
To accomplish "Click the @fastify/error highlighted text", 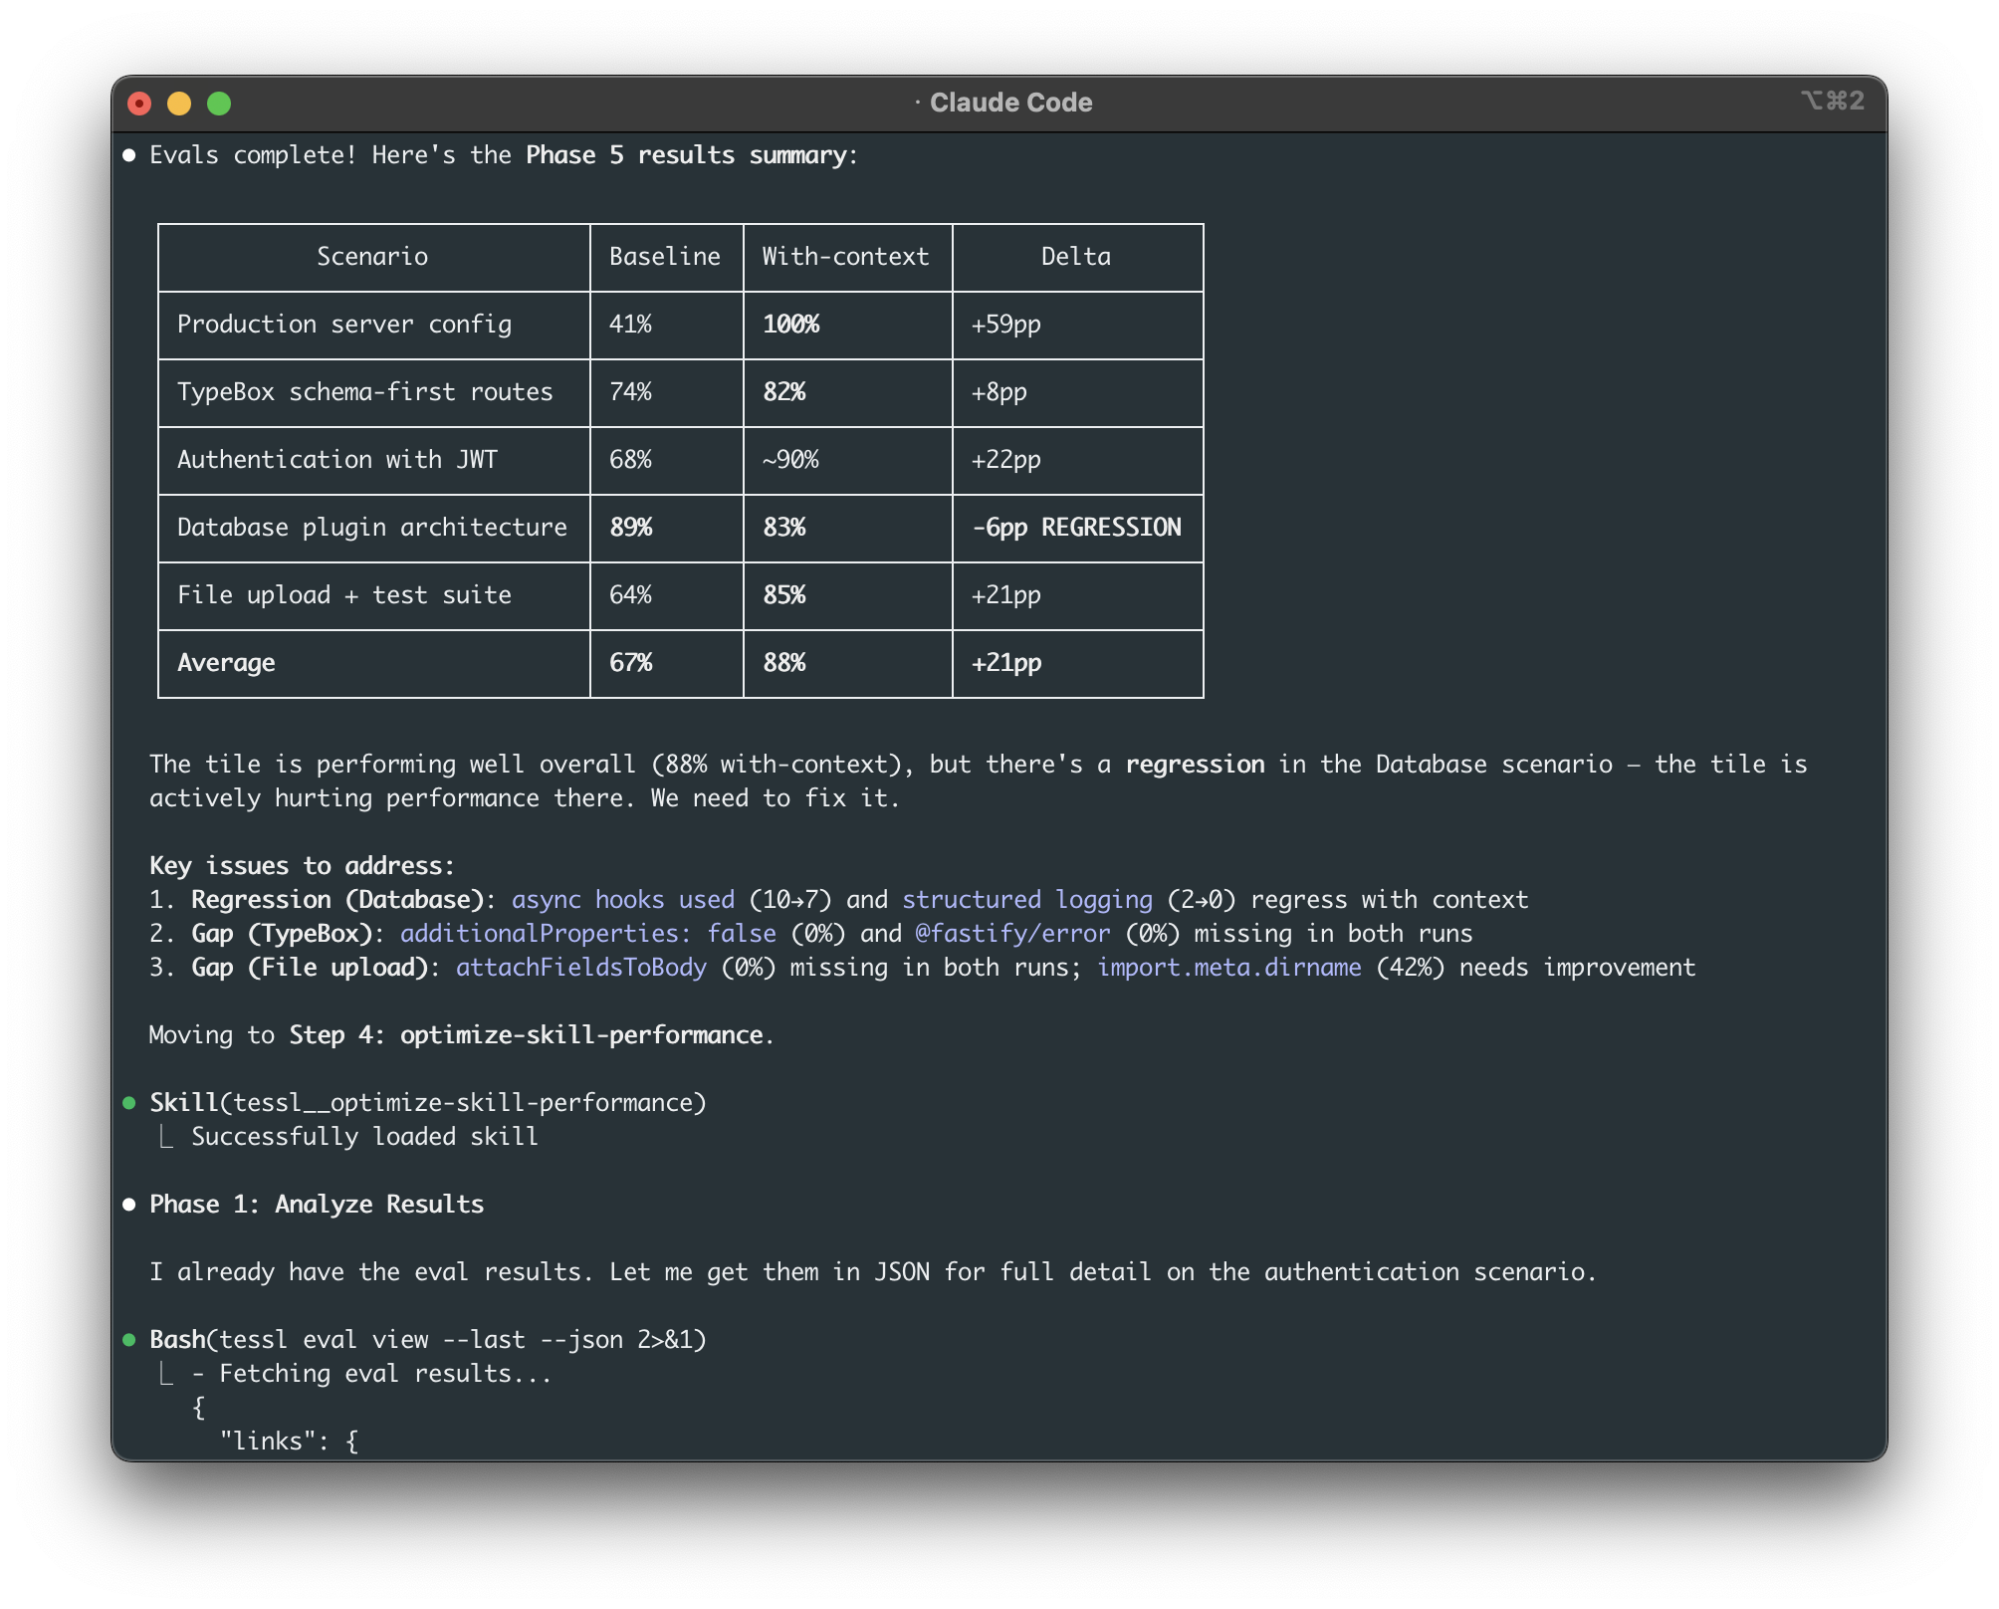I will click(1012, 933).
